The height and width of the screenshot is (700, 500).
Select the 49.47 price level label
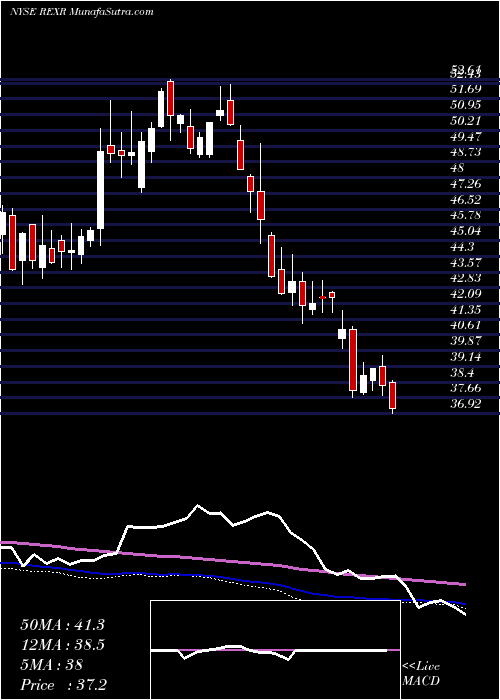pos(465,136)
